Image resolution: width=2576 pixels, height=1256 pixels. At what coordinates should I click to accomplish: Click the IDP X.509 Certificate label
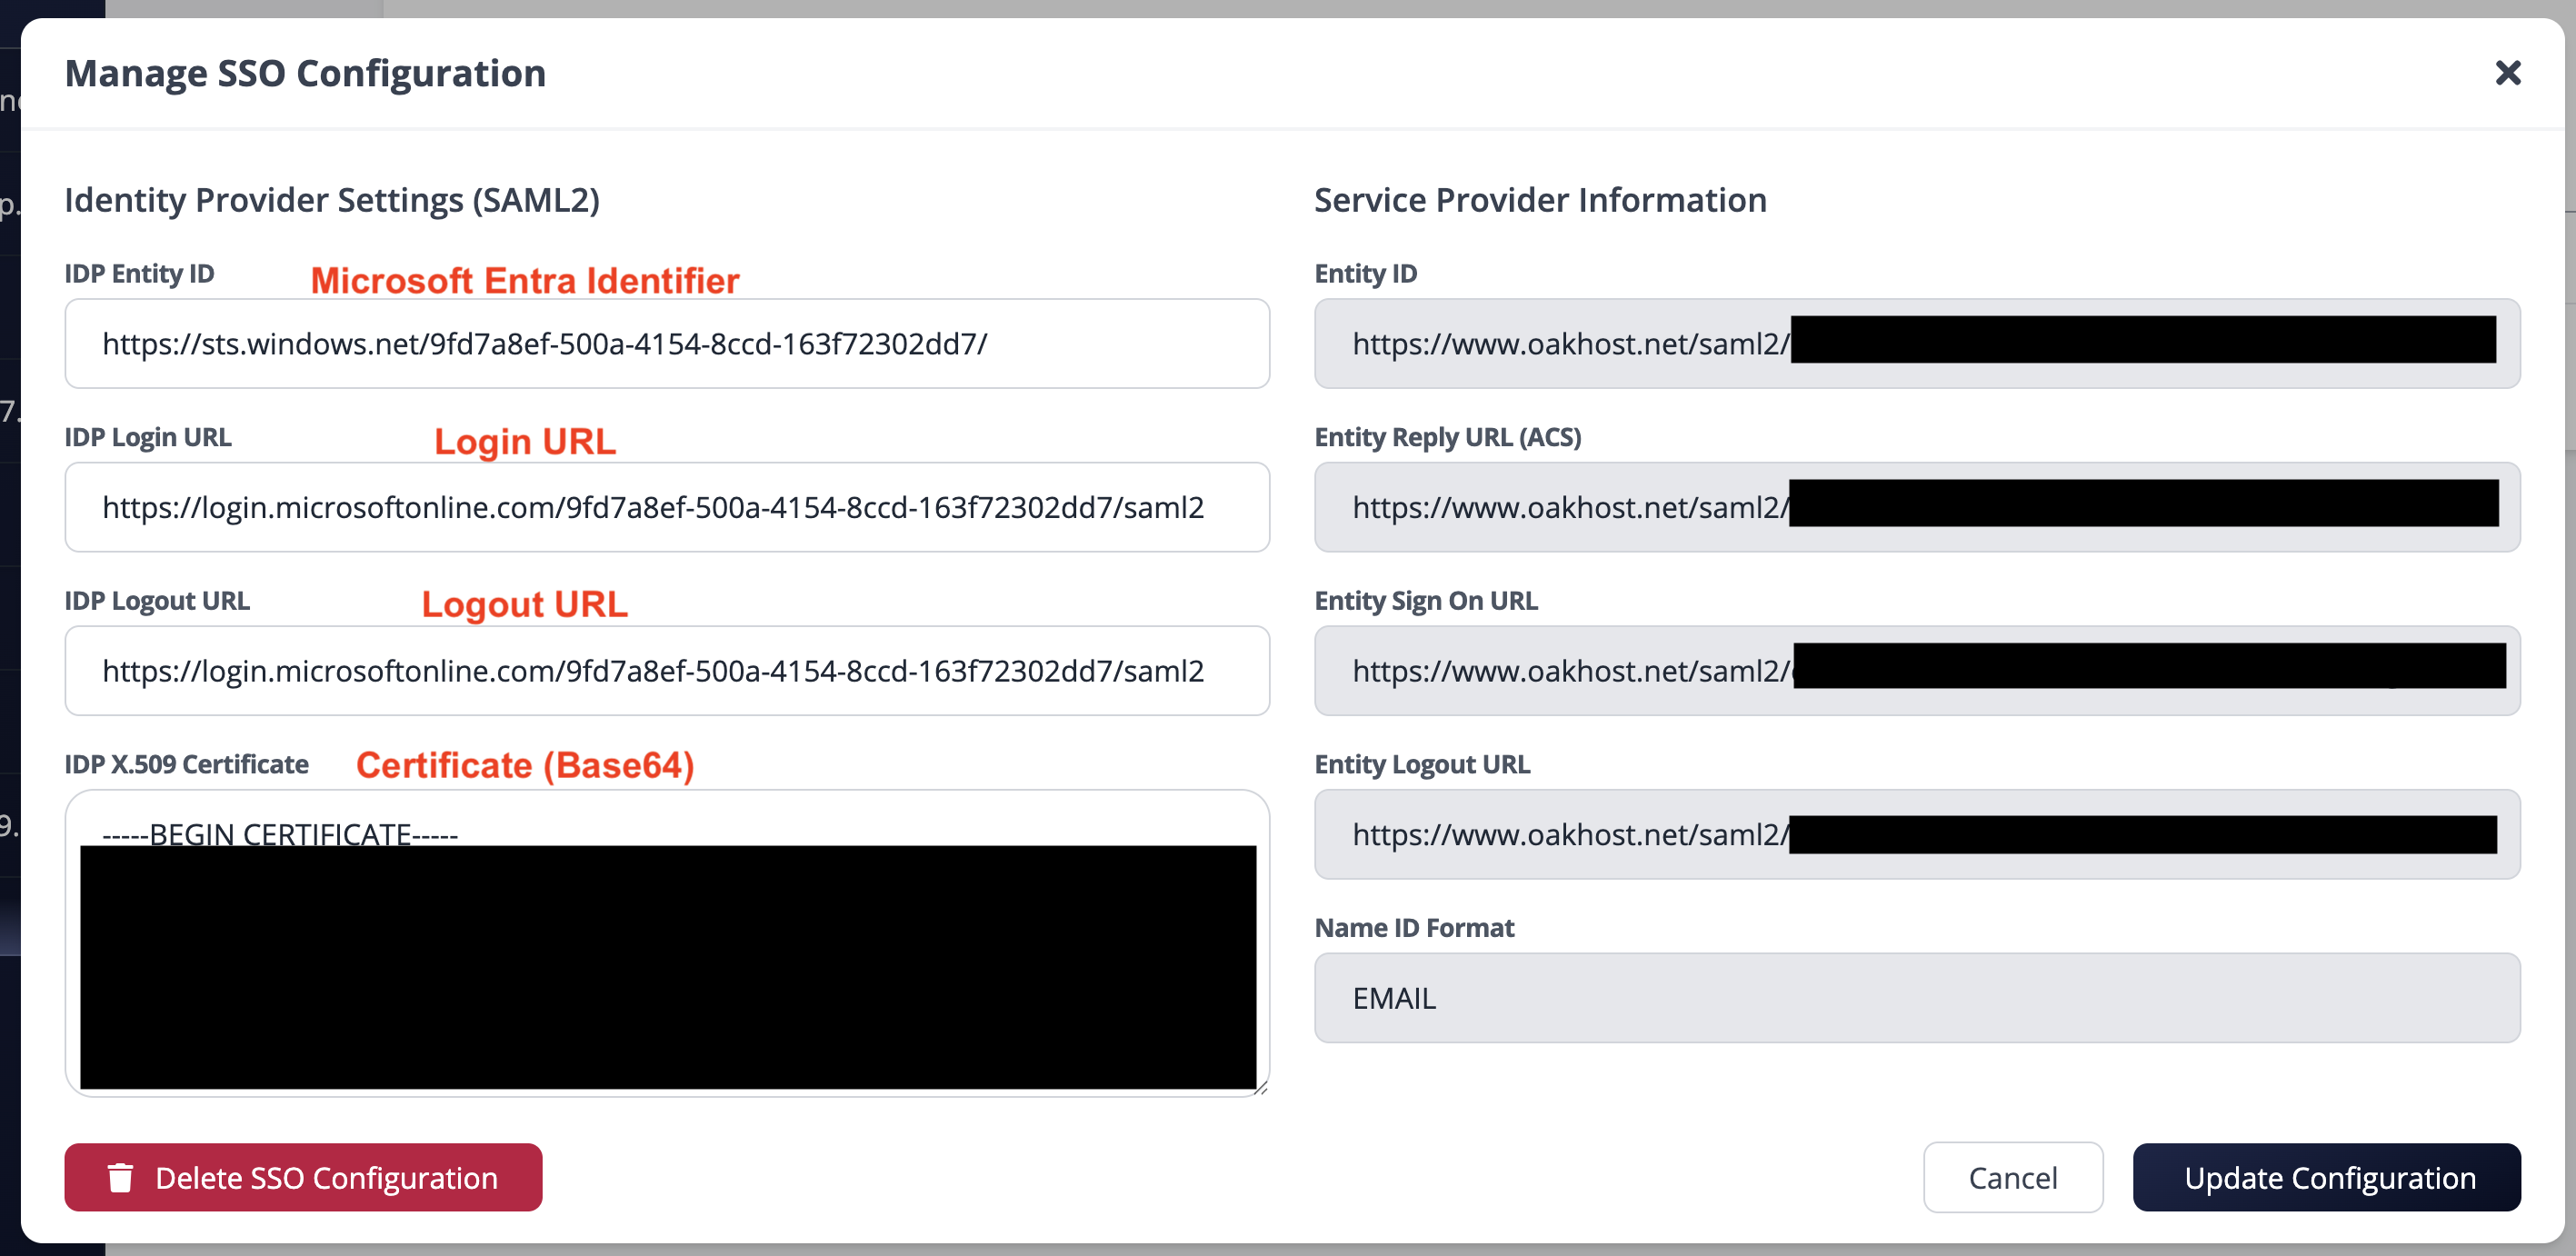coord(187,765)
